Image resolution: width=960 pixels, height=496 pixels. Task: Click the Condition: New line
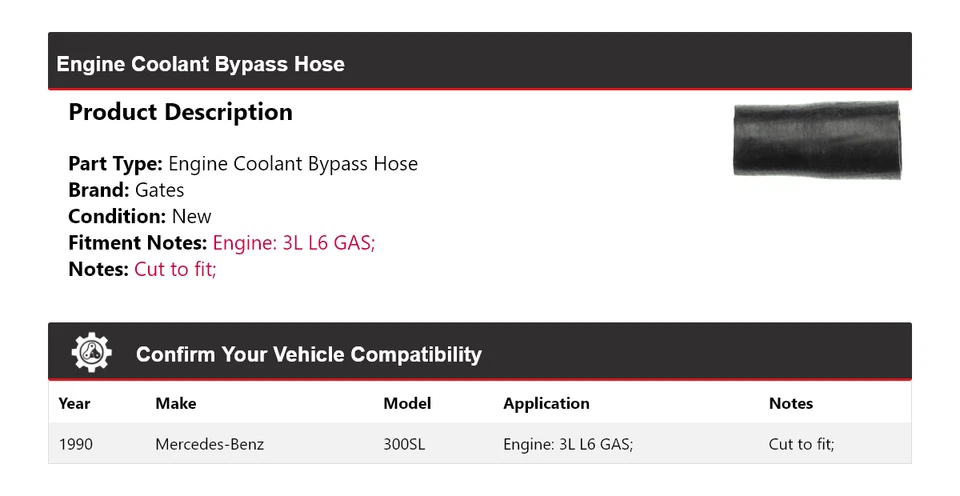[140, 216]
